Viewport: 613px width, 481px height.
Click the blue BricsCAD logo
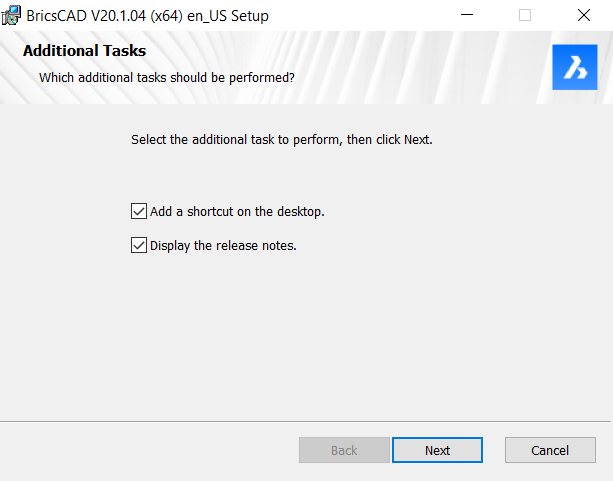[x=575, y=67]
